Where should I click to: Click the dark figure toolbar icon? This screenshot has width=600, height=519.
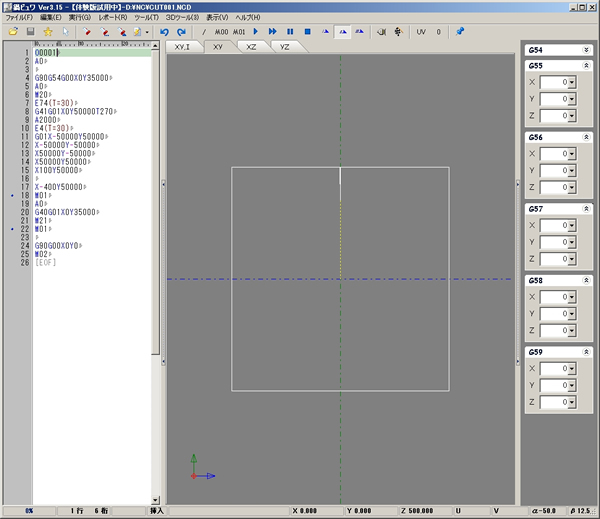pos(398,32)
